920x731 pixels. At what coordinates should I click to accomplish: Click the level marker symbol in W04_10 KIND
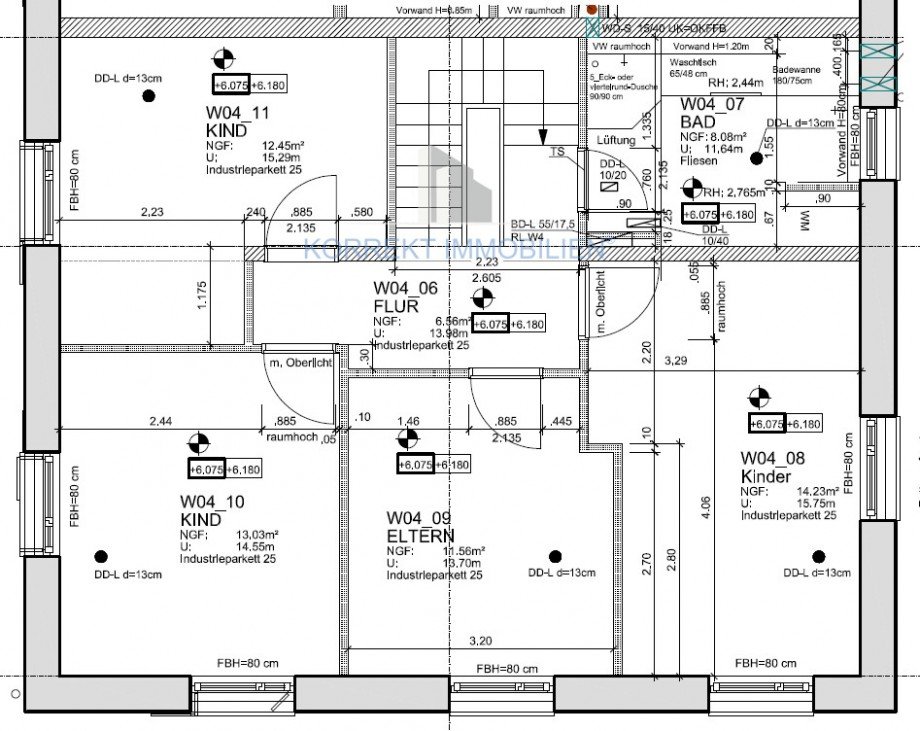point(199,444)
